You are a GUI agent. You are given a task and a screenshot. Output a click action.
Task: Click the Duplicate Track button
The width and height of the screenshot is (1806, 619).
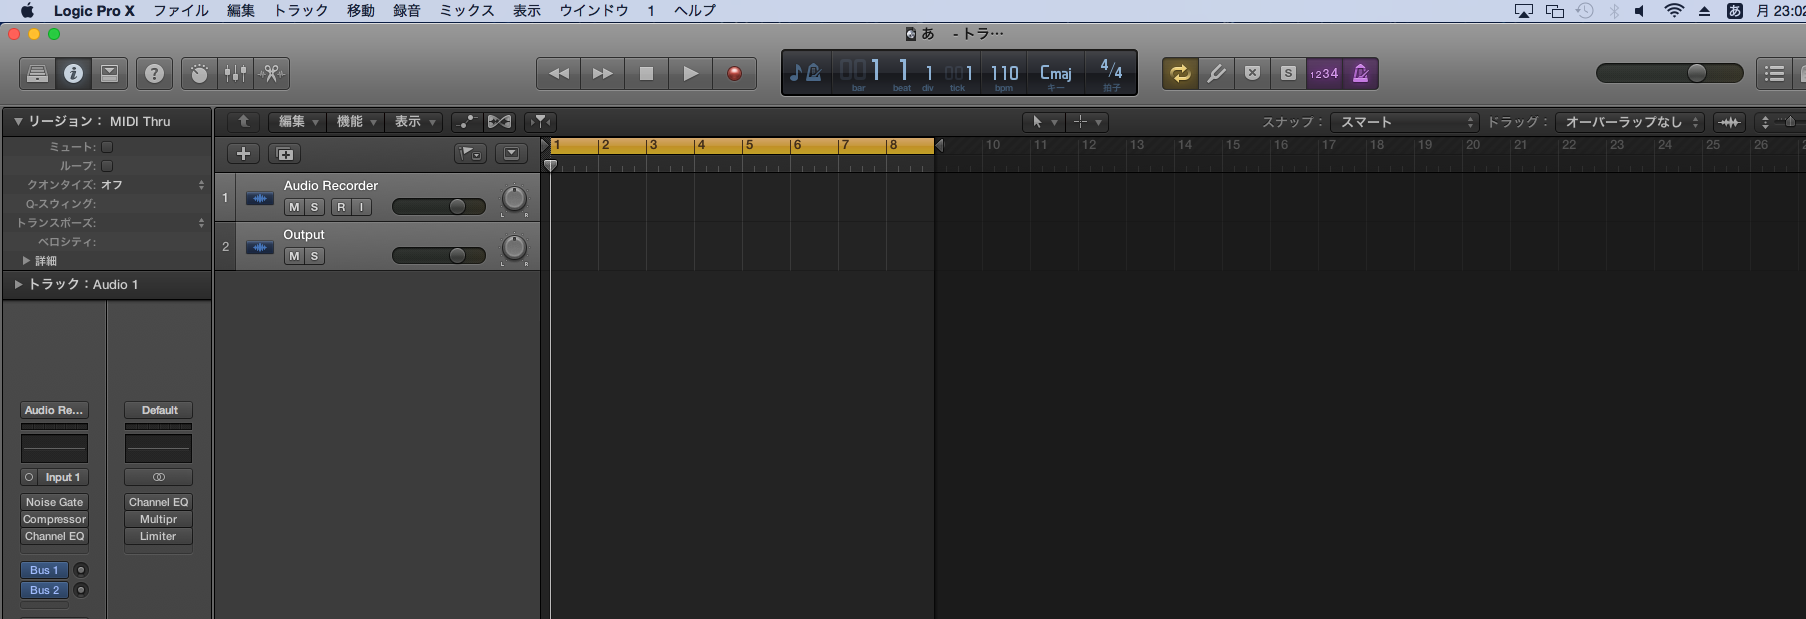[x=285, y=154]
